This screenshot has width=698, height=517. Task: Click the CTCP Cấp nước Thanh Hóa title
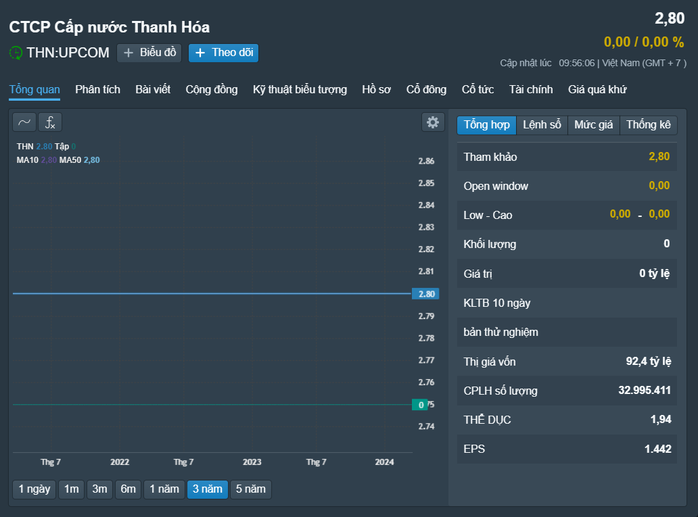109,27
